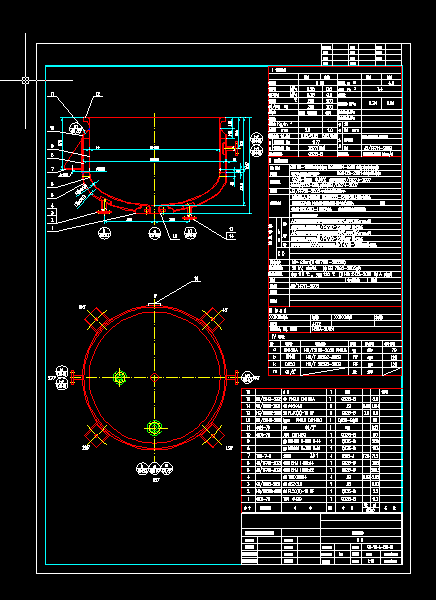Click the tag bubble at the section view's upper-left corner
Image resolution: width=436 pixels, height=600 pixels.
[76, 129]
